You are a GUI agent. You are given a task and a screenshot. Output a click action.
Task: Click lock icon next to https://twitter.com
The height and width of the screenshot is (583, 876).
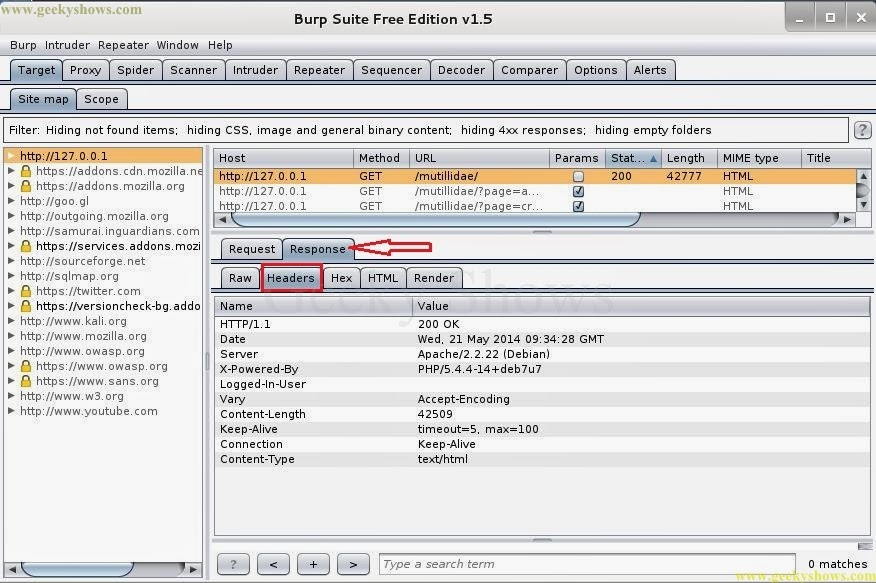point(26,291)
